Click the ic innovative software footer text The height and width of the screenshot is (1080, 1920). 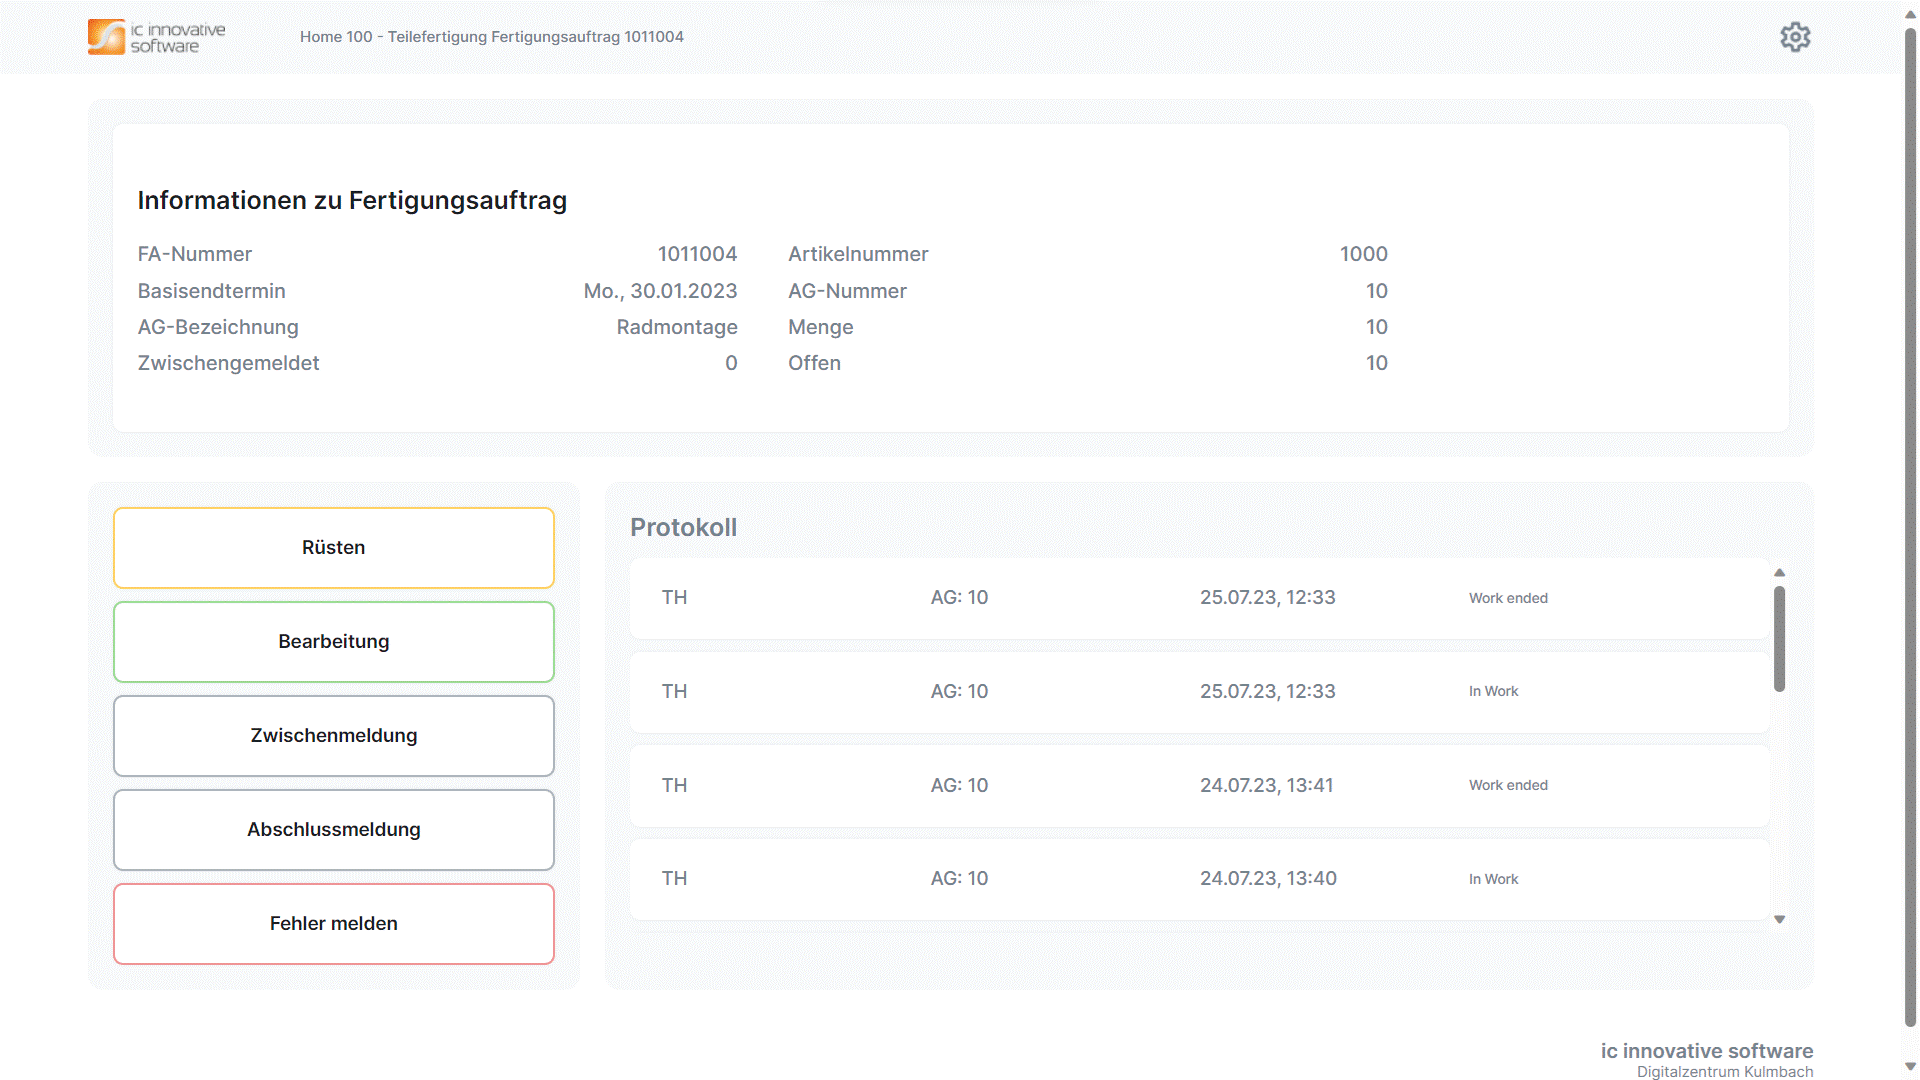click(x=1706, y=1051)
